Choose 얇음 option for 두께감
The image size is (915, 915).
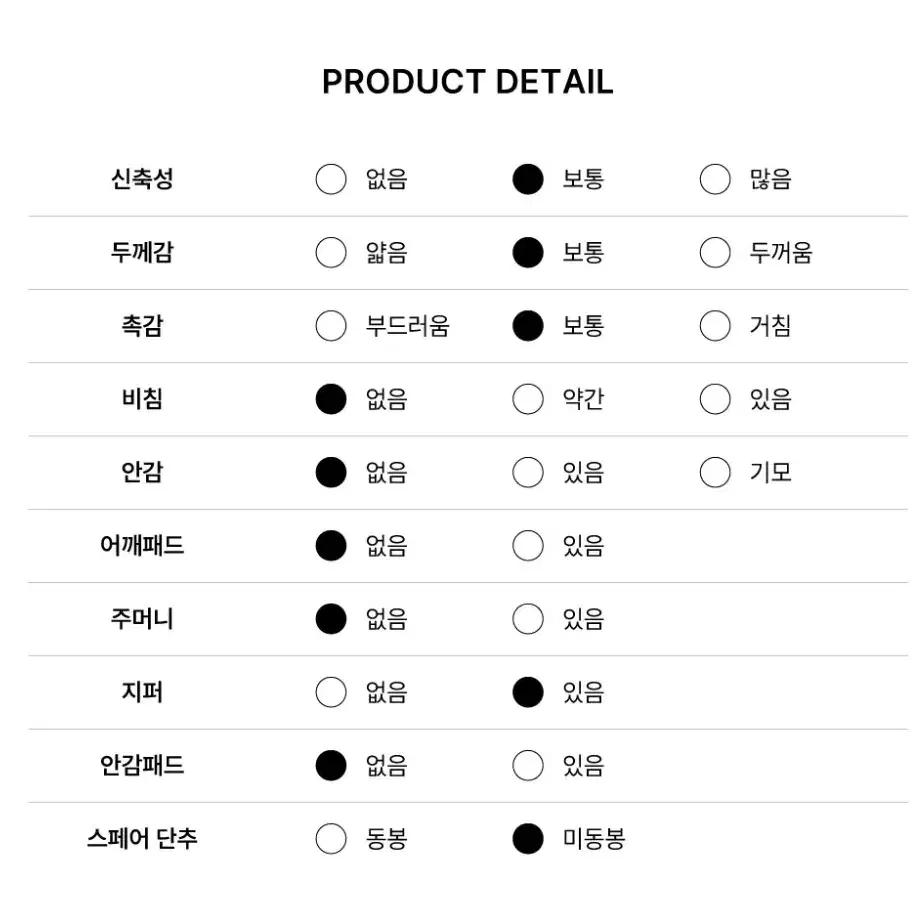click(331, 253)
